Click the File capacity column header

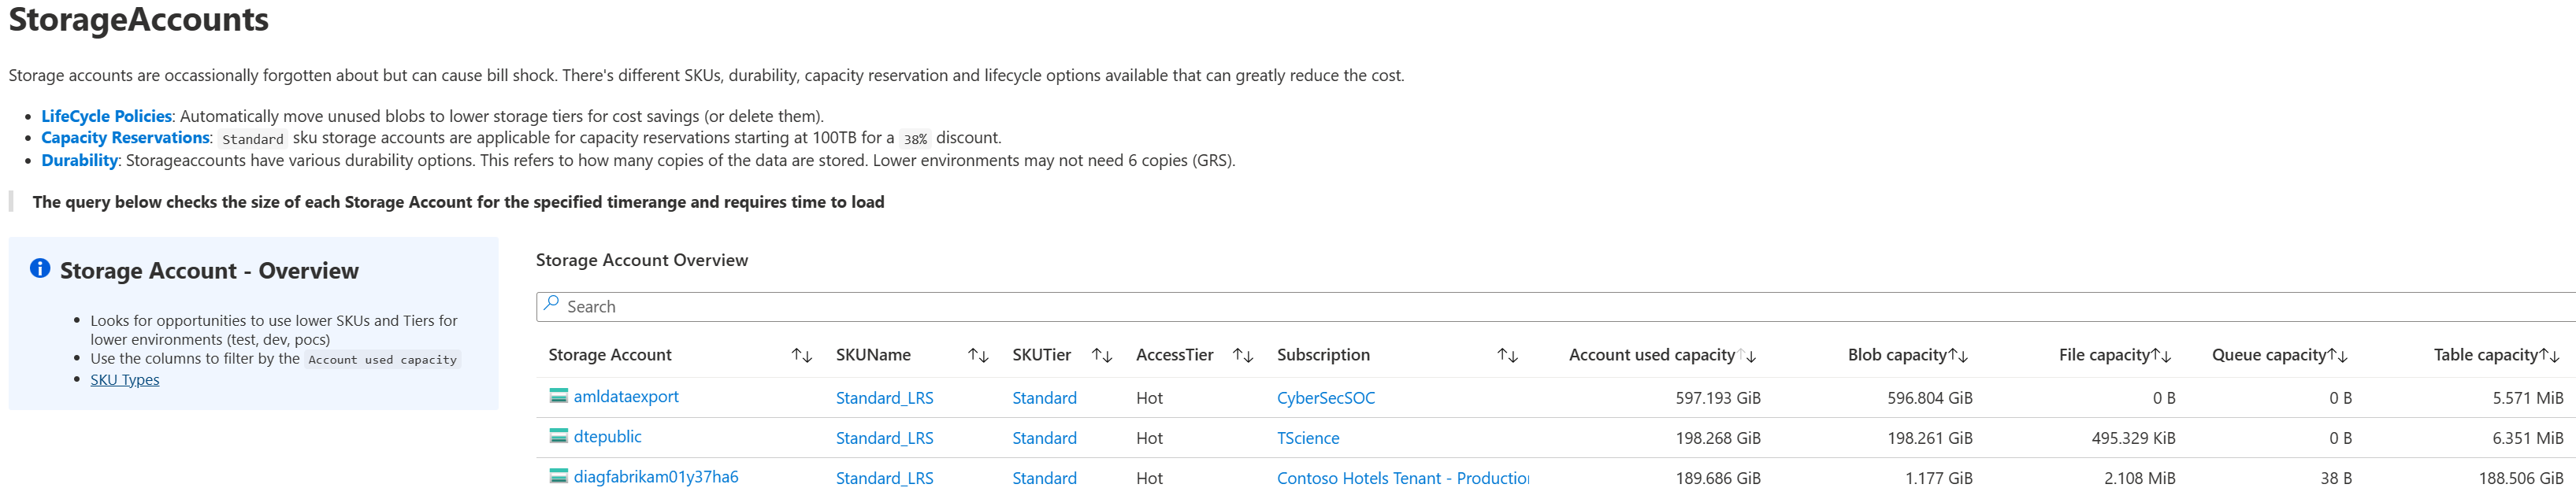(2104, 355)
